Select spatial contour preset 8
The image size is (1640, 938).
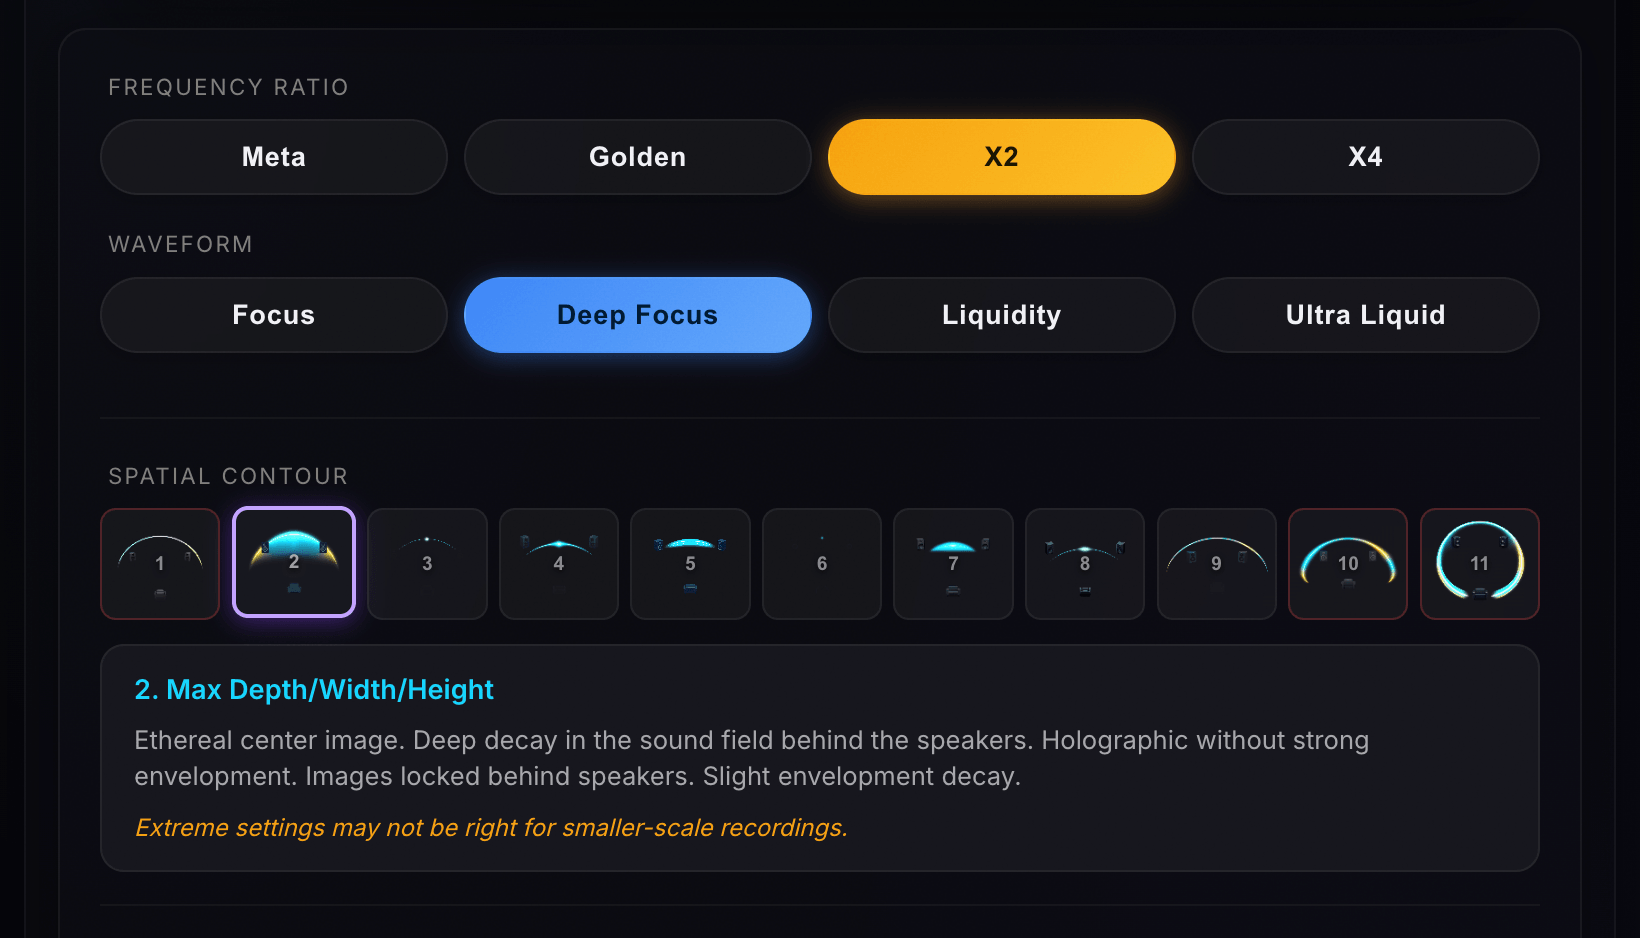pyautogui.click(x=1085, y=564)
